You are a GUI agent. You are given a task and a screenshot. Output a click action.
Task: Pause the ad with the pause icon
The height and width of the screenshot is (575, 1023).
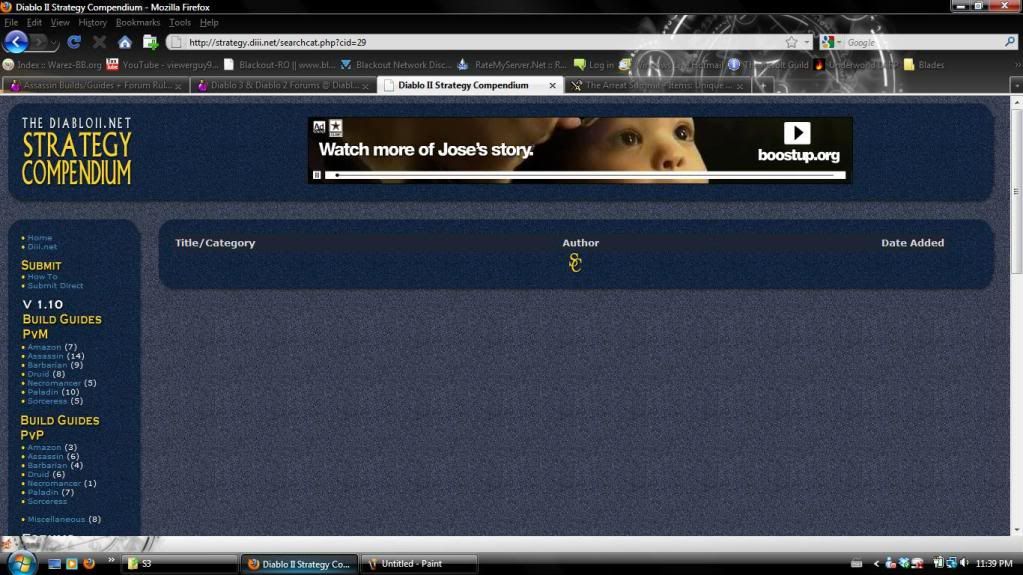[316, 175]
